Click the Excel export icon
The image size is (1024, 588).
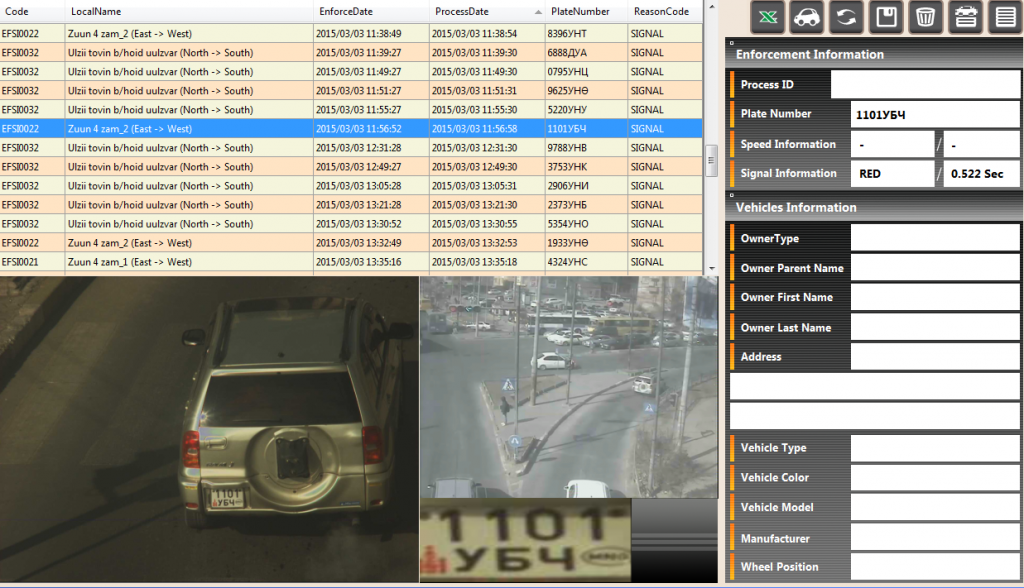coord(768,17)
